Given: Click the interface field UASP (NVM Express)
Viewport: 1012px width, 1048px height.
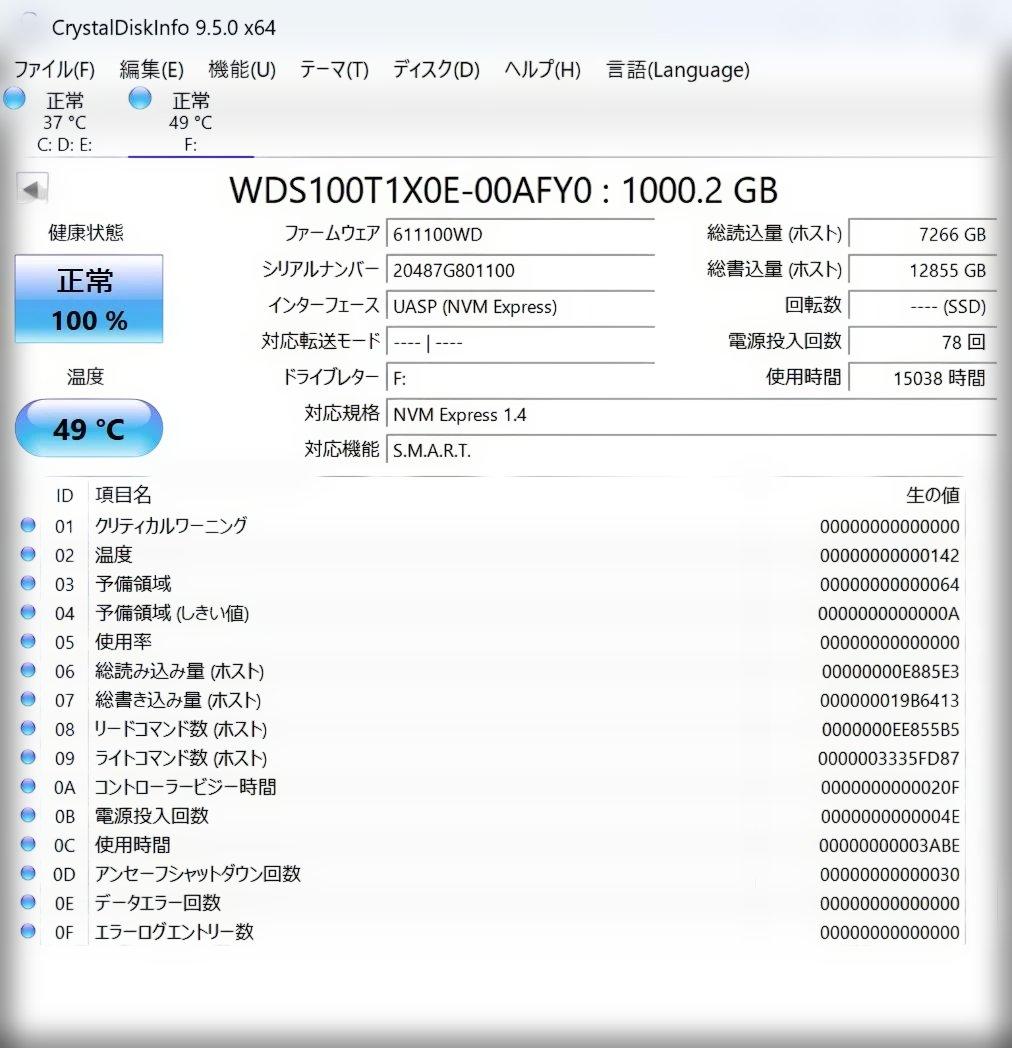Looking at the screenshot, I should 520,307.
